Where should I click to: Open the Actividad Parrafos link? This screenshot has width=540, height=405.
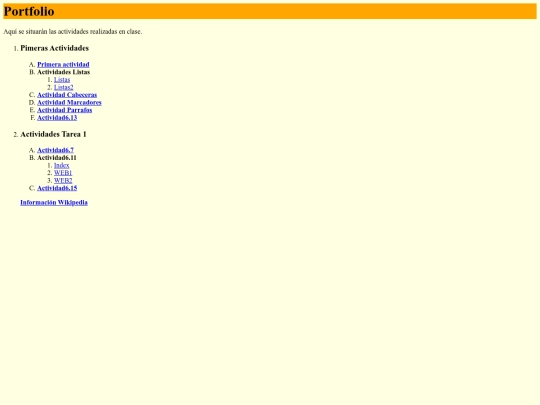(64, 110)
